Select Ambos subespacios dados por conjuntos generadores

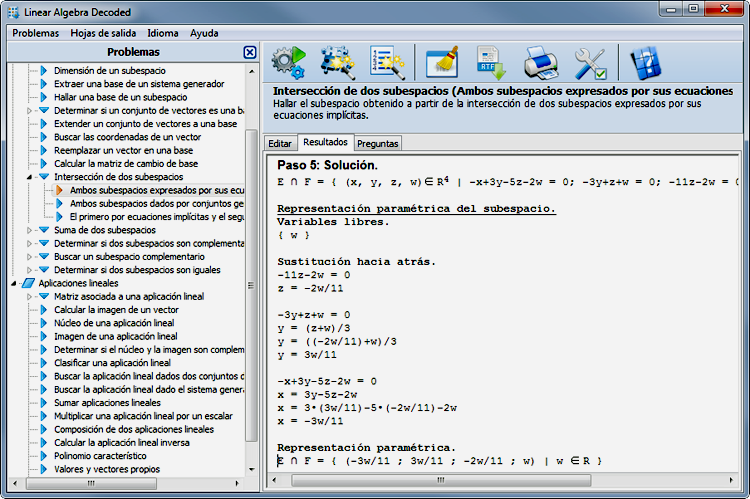[157, 204]
